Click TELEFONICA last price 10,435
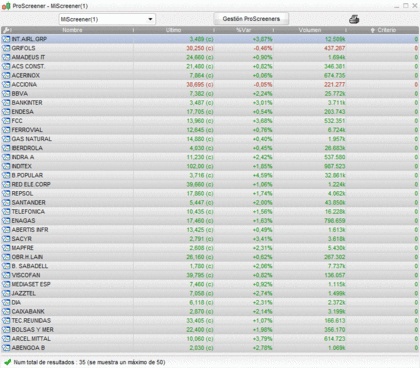Image resolution: width=420 pixels, height=368 pixels. 200,212
